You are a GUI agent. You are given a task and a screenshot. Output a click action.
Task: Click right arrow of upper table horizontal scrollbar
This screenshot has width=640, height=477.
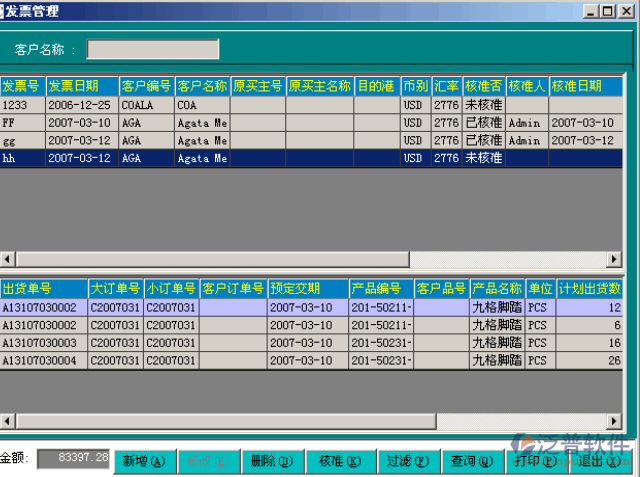point(615,260)
